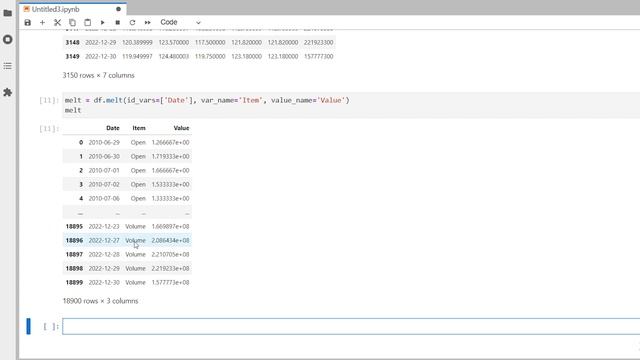Paste cell from clipboard
Viewport: 640px width, 360px height.
point(87,22)
